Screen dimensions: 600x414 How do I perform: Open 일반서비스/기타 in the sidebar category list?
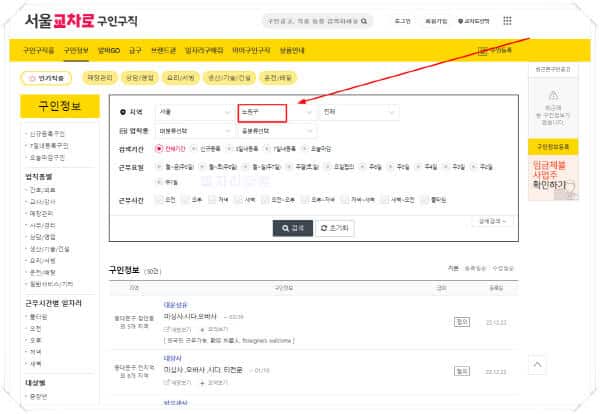[51, 284]
